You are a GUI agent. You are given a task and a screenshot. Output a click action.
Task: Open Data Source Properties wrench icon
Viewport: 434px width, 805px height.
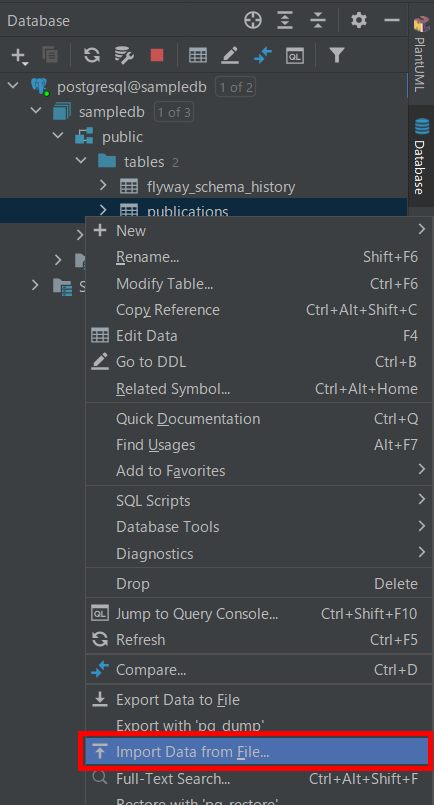point(124,55)
